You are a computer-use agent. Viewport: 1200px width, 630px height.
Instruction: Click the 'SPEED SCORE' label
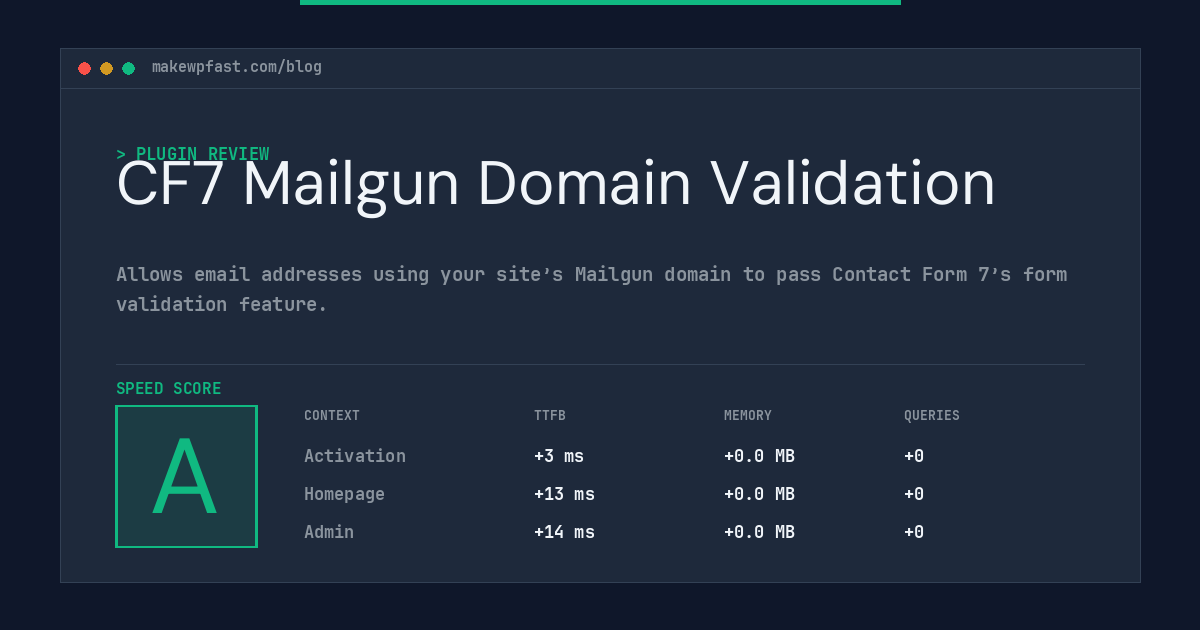[x=169, y=389]
